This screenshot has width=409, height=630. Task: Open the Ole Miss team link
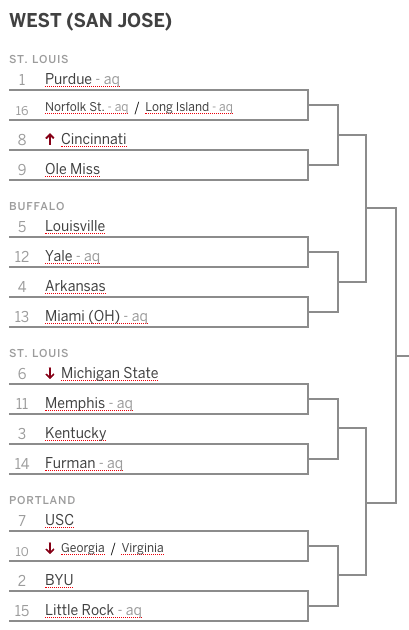pyautogui.click(x=72, y=169)
